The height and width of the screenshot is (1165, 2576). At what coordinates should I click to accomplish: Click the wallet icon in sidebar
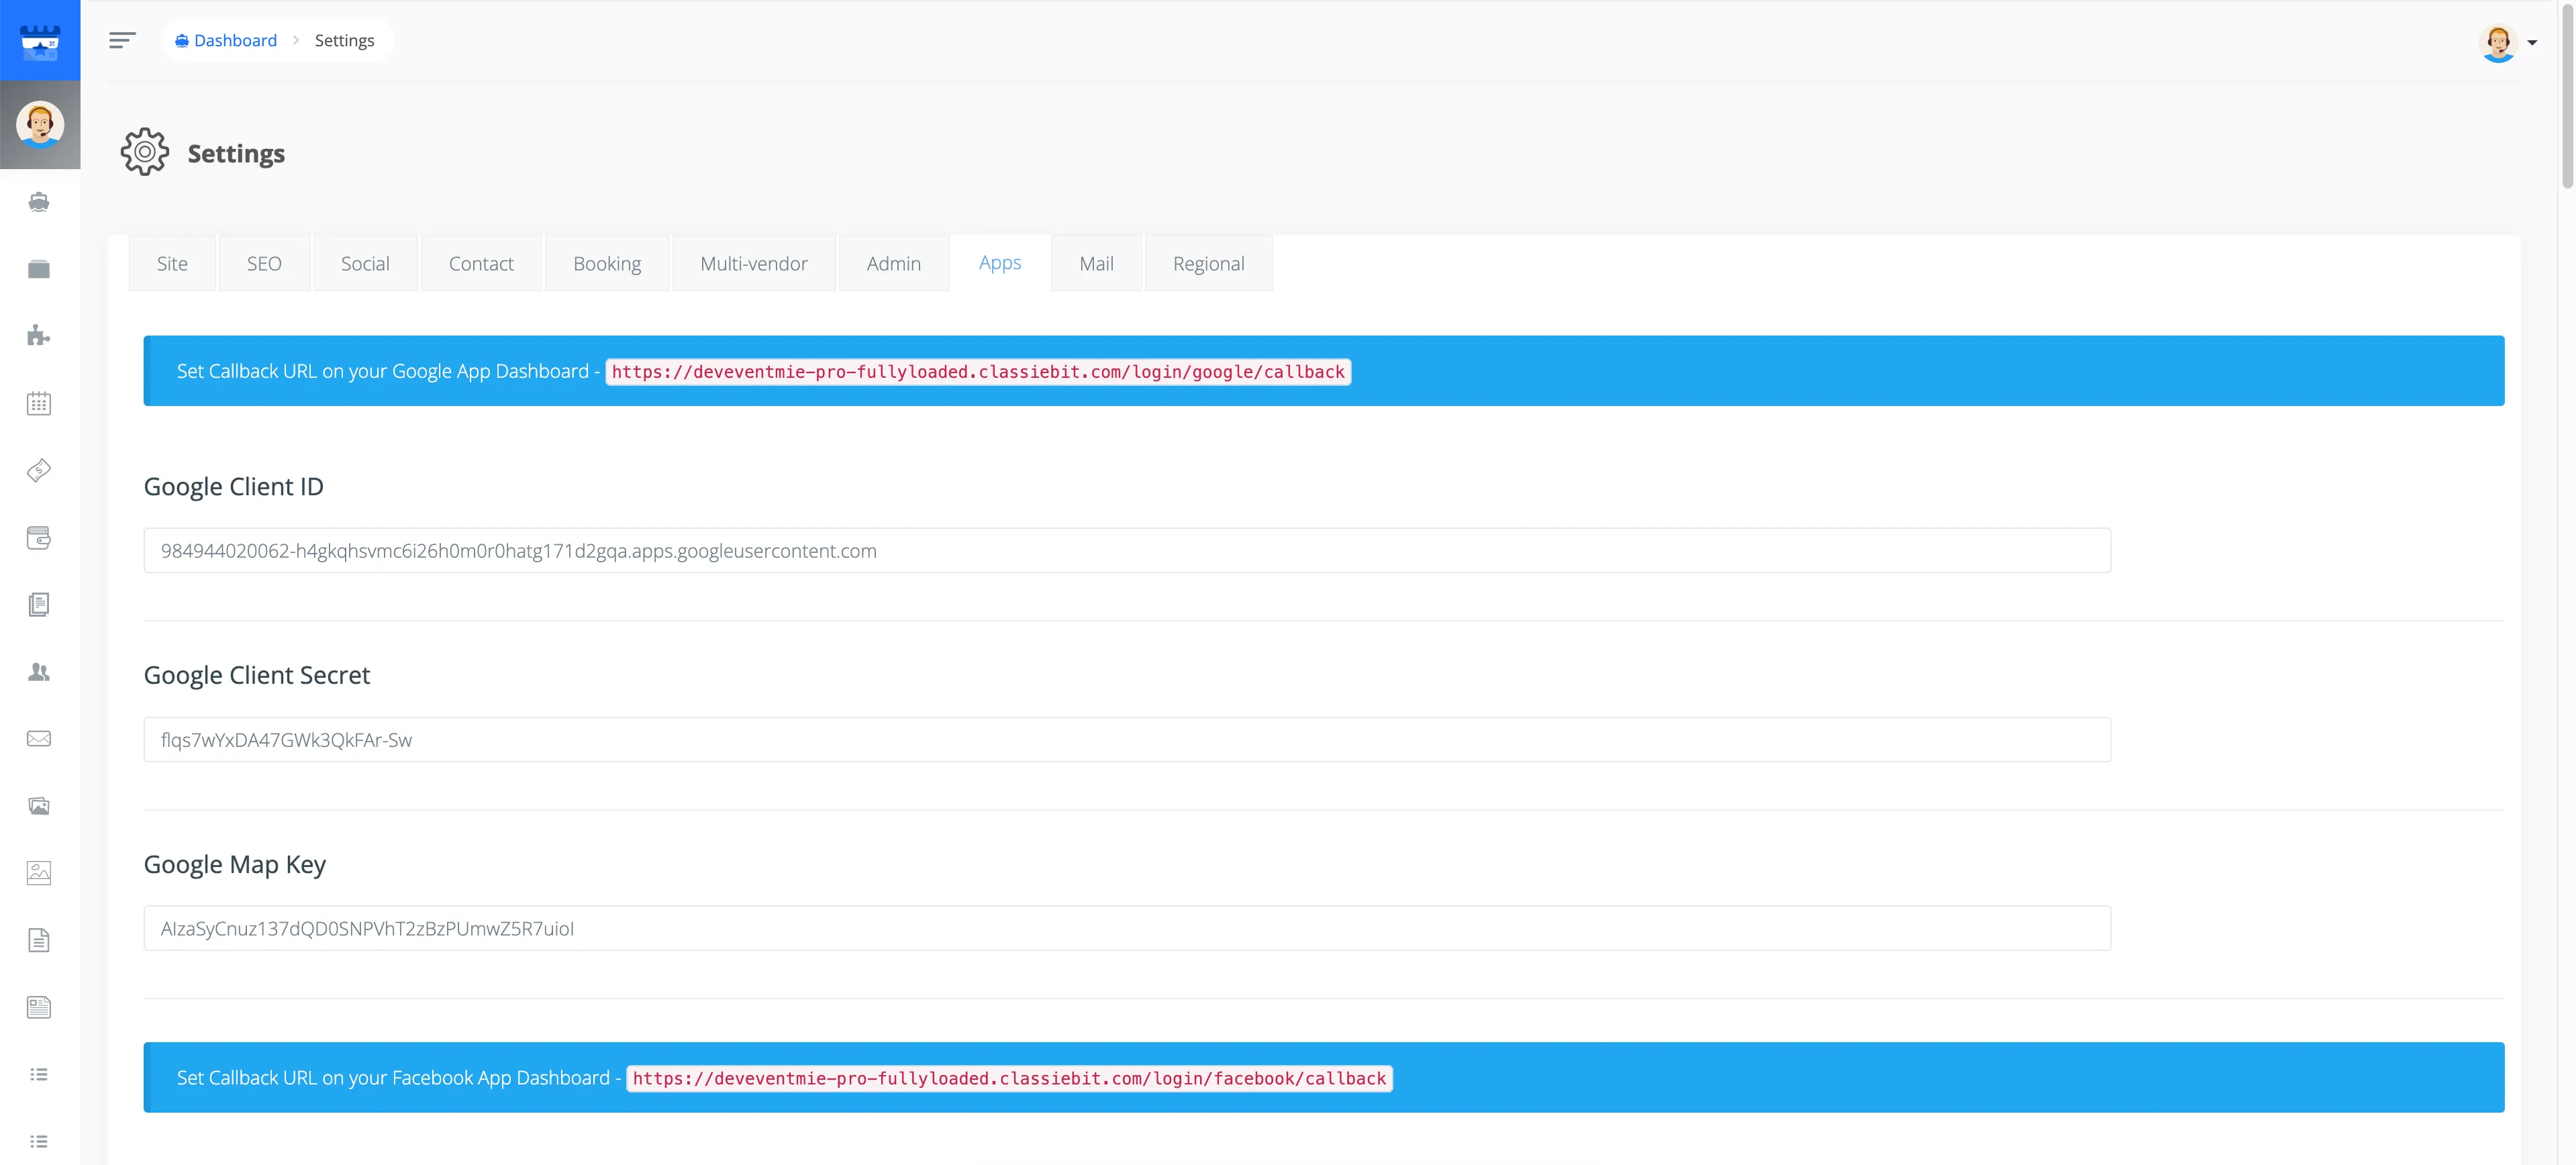point(39,538)
